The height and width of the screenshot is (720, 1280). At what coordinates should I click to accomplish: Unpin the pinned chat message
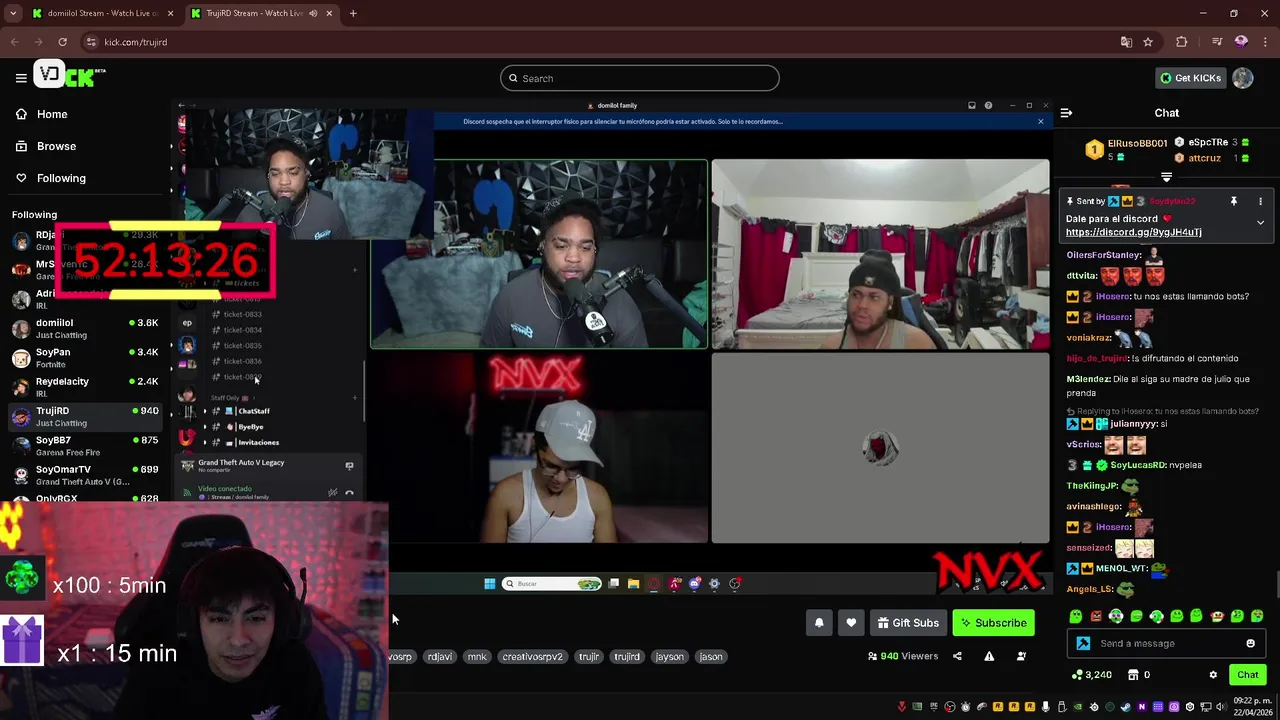pyautogui.click(x=1233, y=201)
